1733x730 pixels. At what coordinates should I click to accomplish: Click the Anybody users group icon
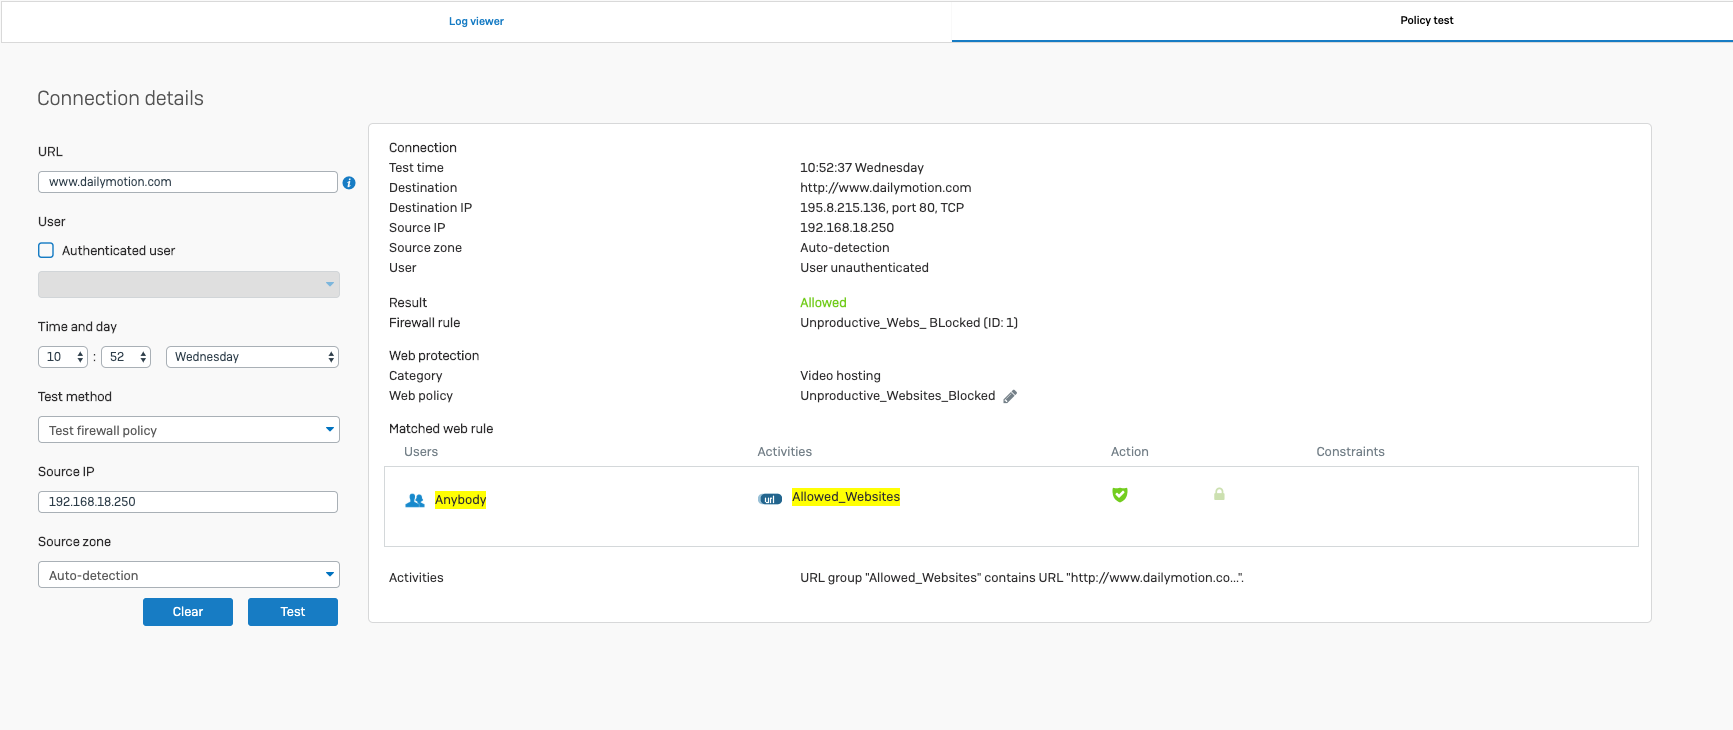coord(415,501)
